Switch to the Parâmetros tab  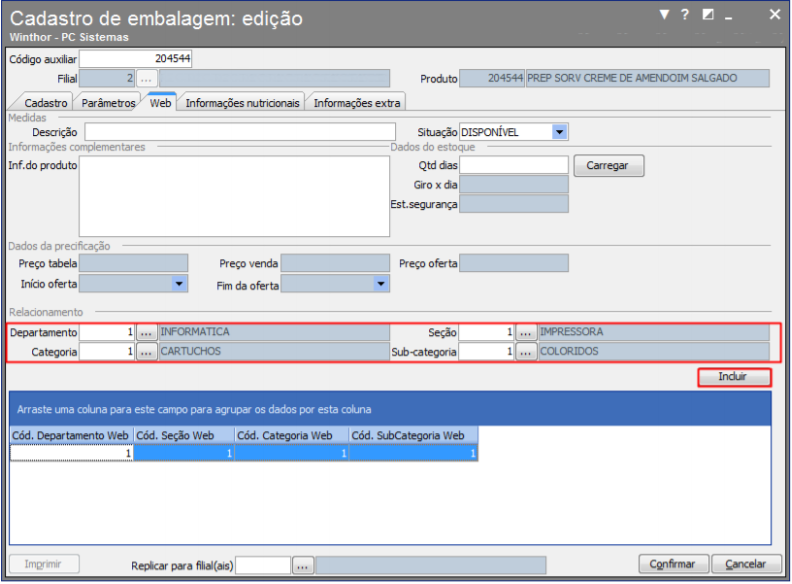pyautogui.click(x=108, y=103)
